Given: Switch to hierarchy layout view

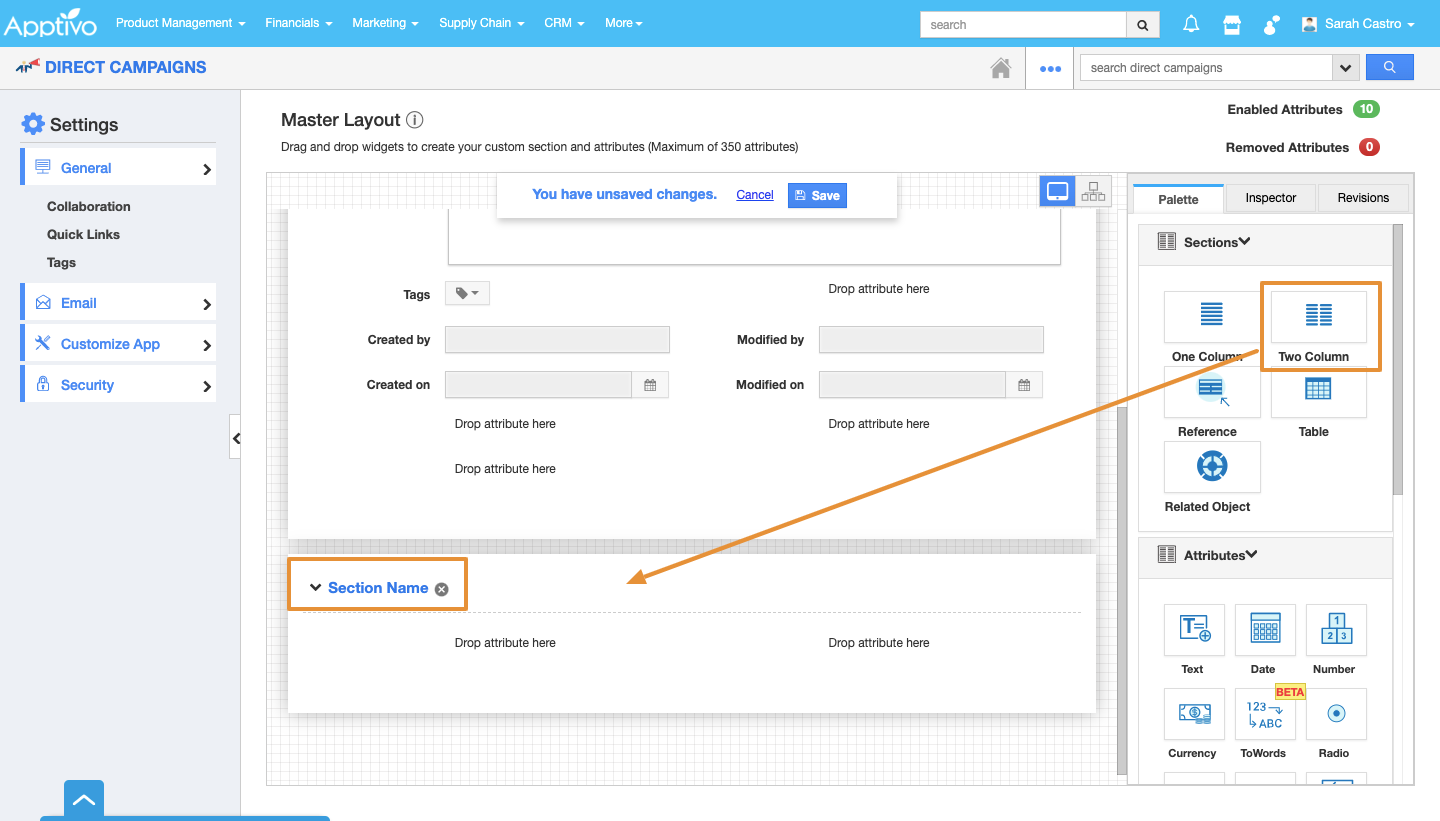Looking at the screenshot, I should tap(1093, 191).
